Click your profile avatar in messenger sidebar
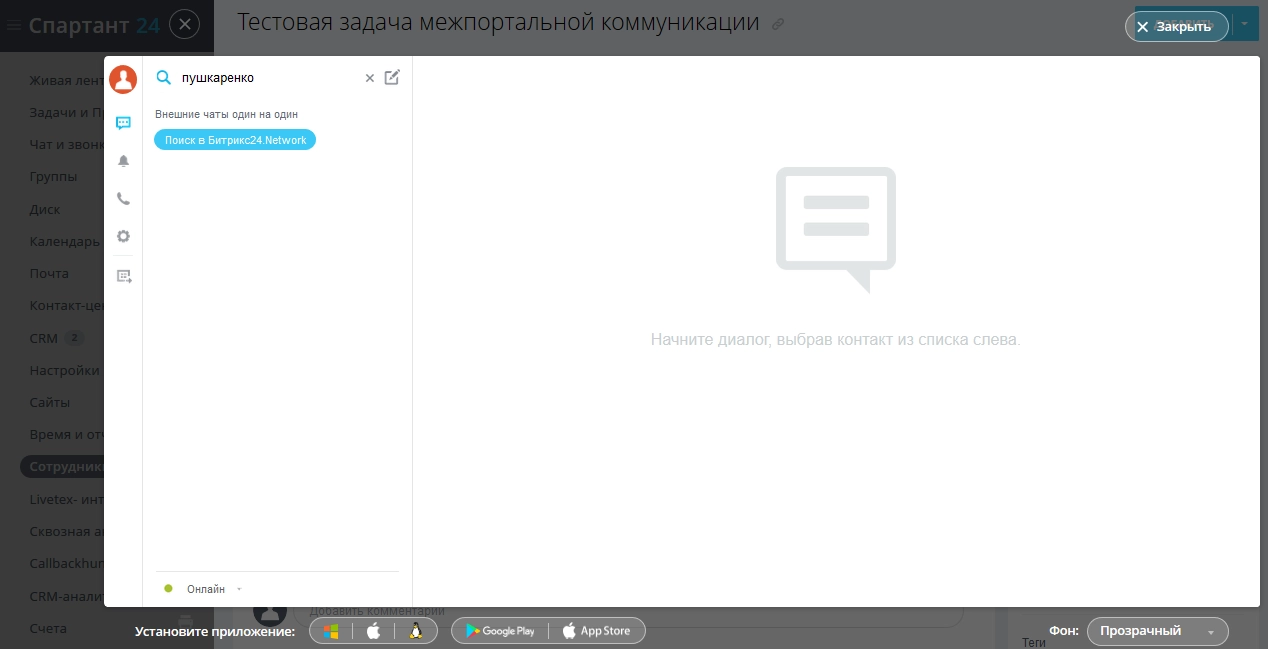Image resolution: width=1268 pixels, height=649 pixels. pyautogui.click(x=123, y=79)
